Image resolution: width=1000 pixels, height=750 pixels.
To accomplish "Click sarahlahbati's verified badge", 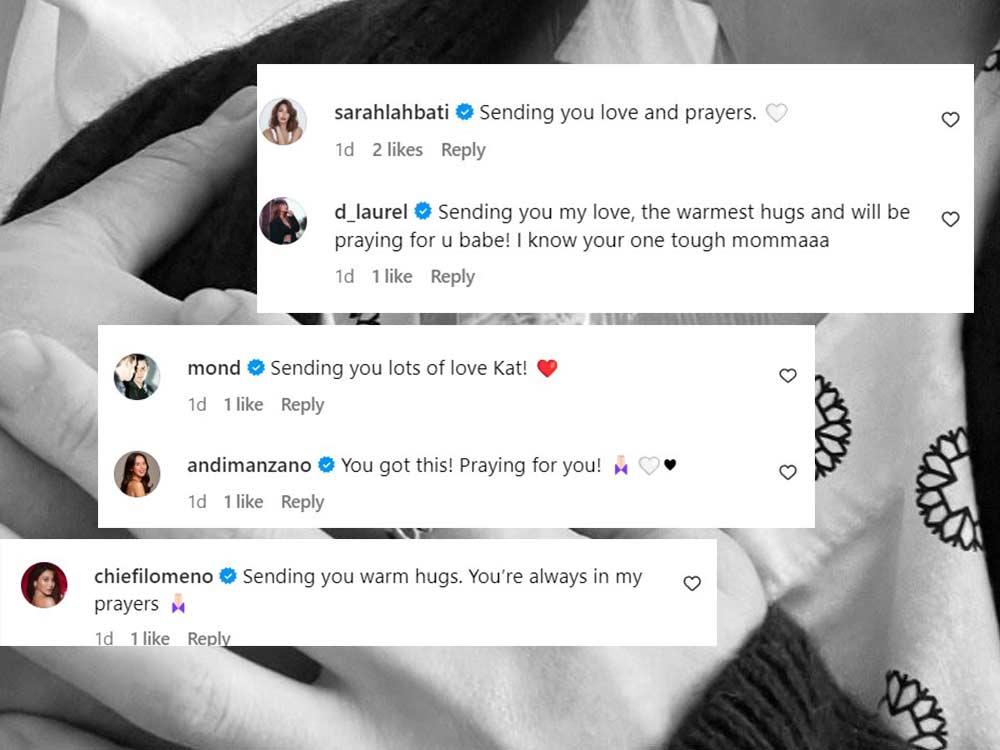I will click(x=465, y=112).
